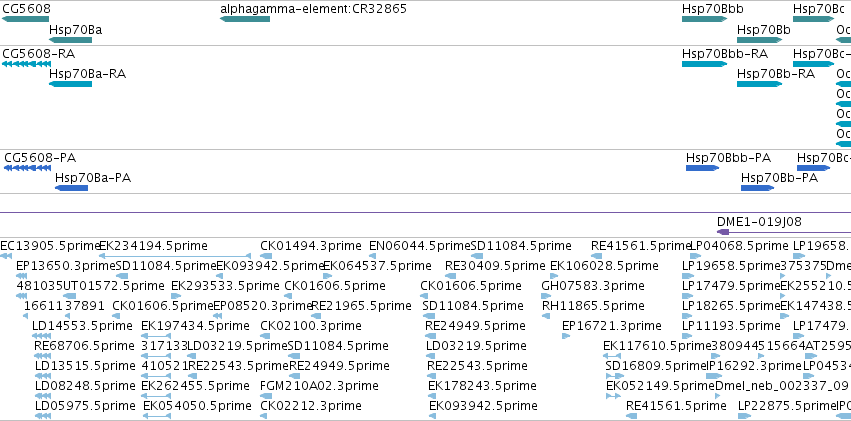Select the Hsp70Ba-PA coding segment
The image size is (851, 421).
point(72,188)
